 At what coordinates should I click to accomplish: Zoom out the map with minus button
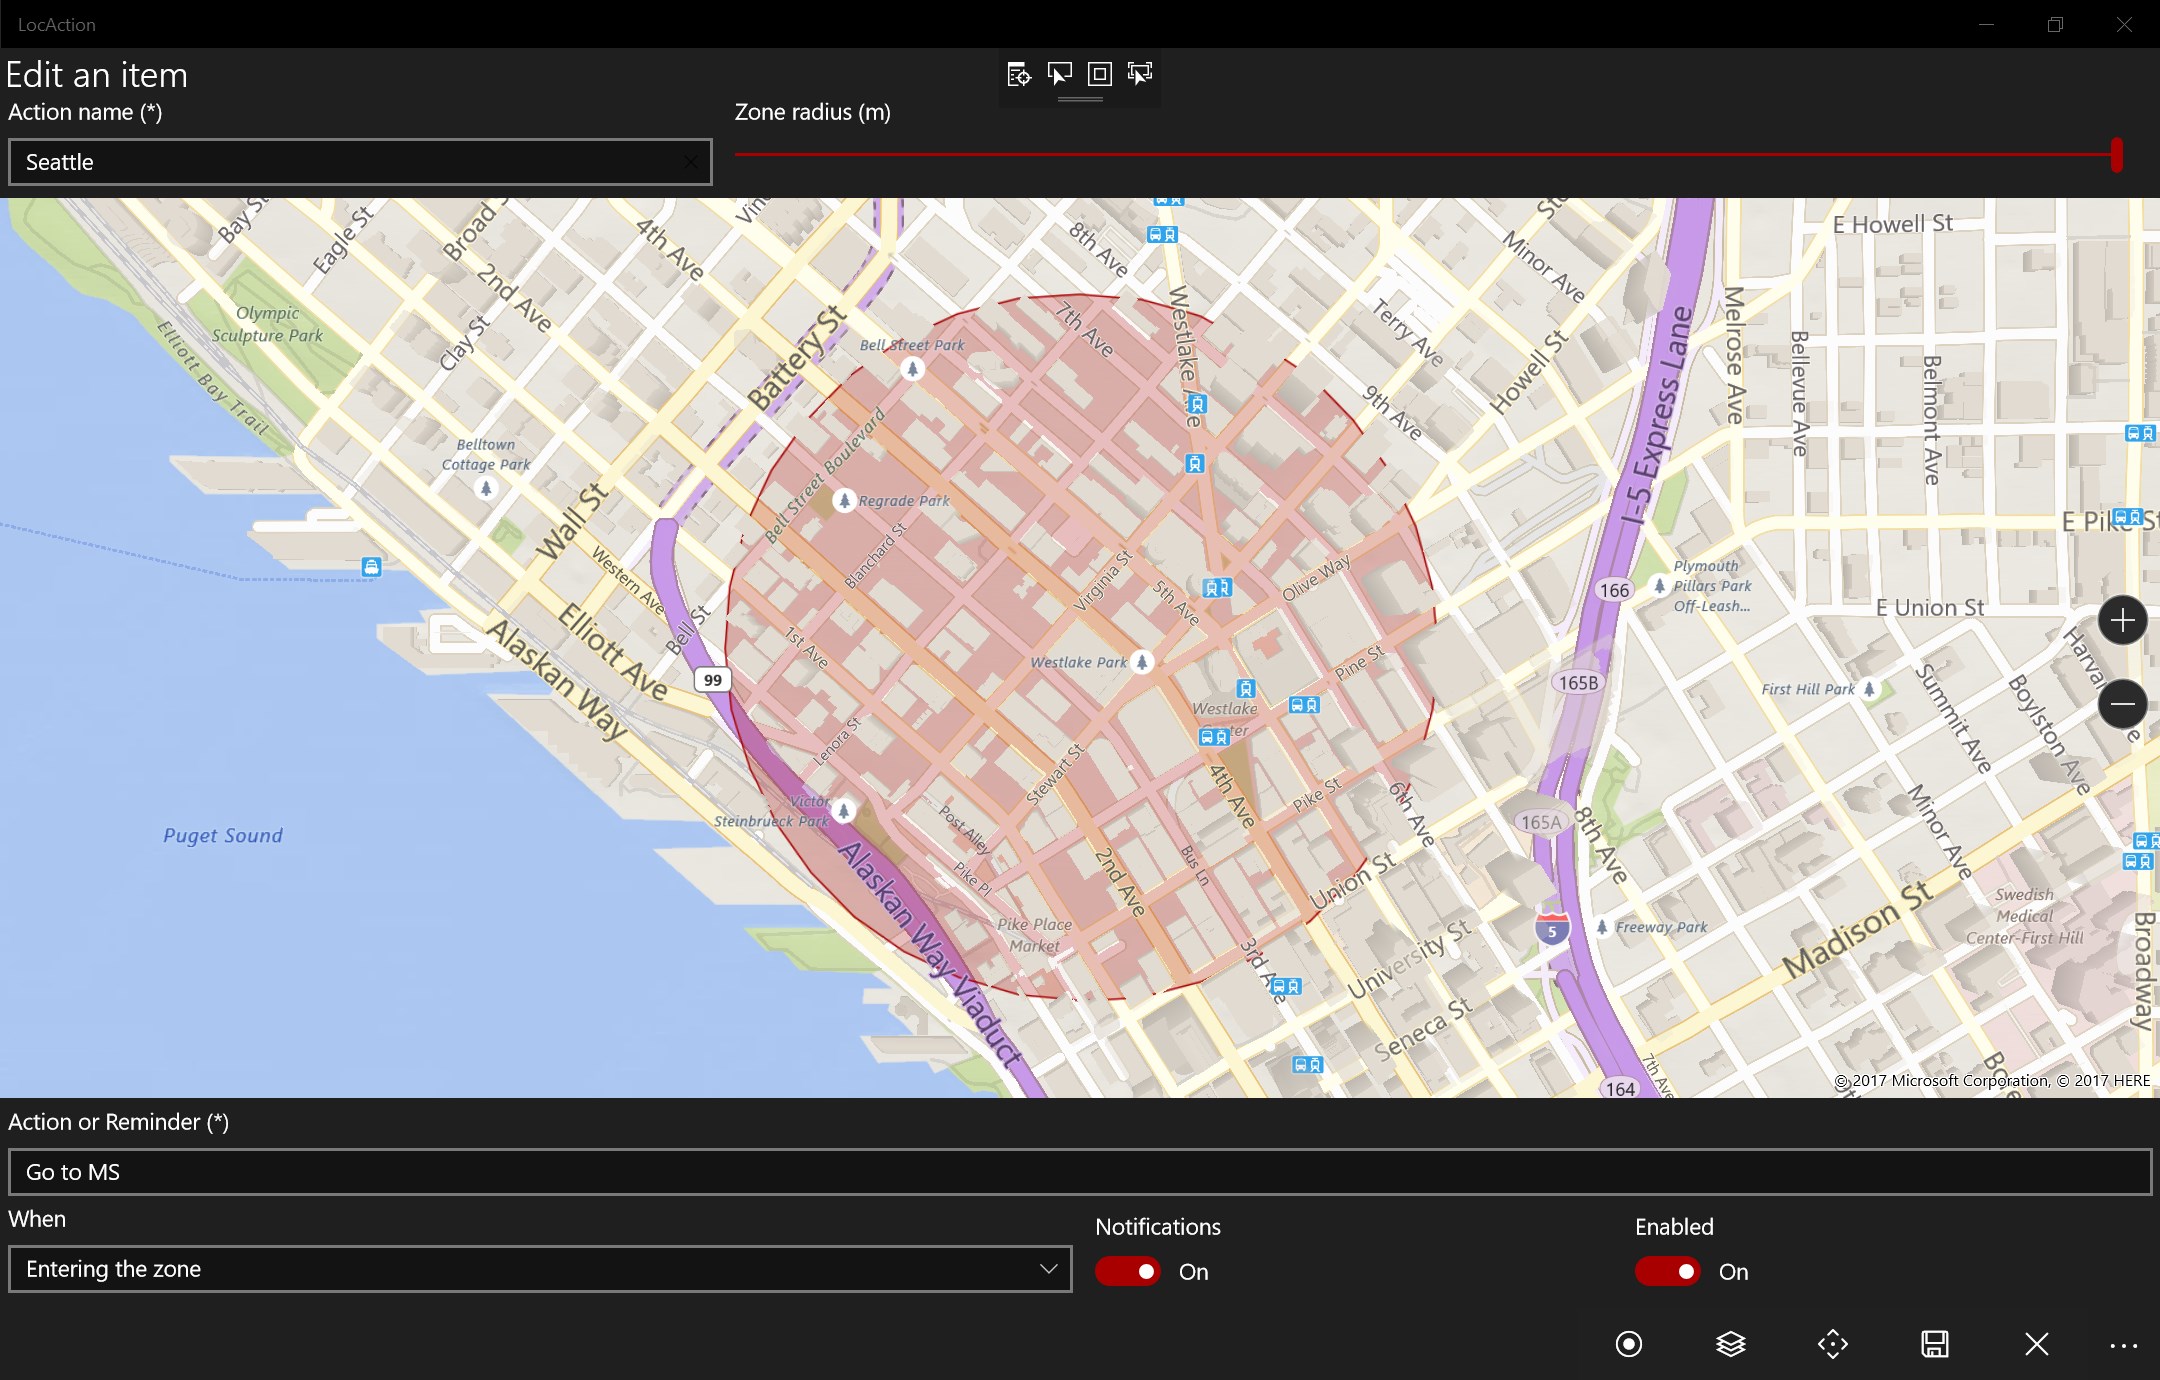[2122, 704]
